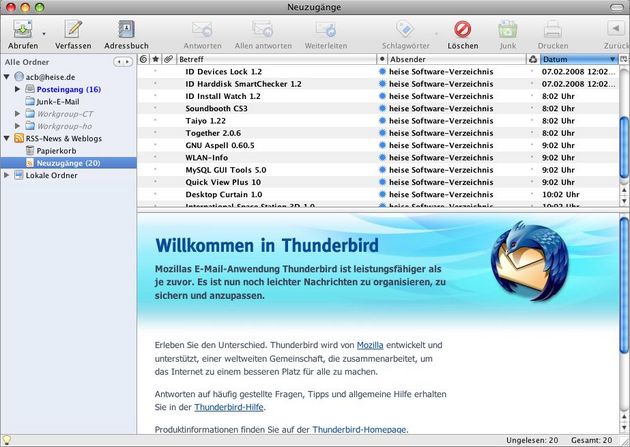Open message ID Harddisk SmartChecker 1.2

243,84
